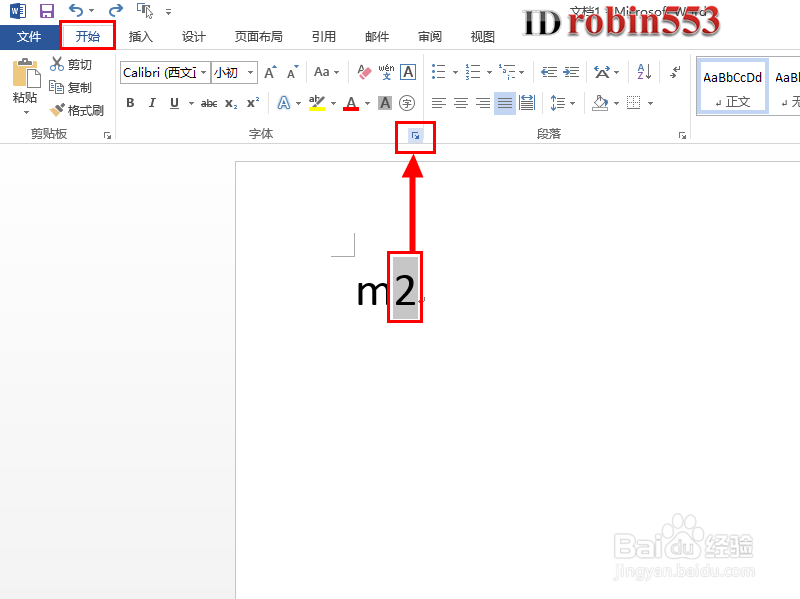Open font name combo box dropdown
Image resolution: width=800 pixels, height=599 pixels.
point(204,72)
